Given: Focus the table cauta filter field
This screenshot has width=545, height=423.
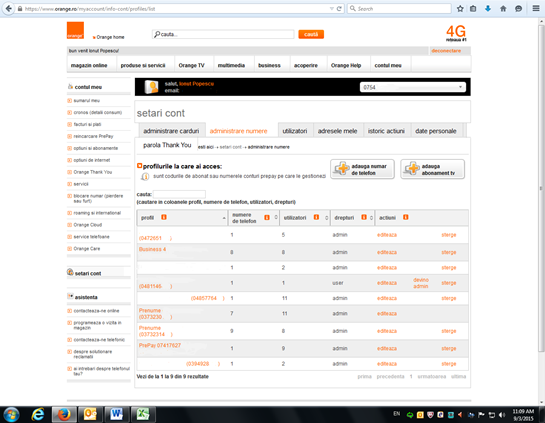Looking at the screenshot, I should (x=179, y=194).
